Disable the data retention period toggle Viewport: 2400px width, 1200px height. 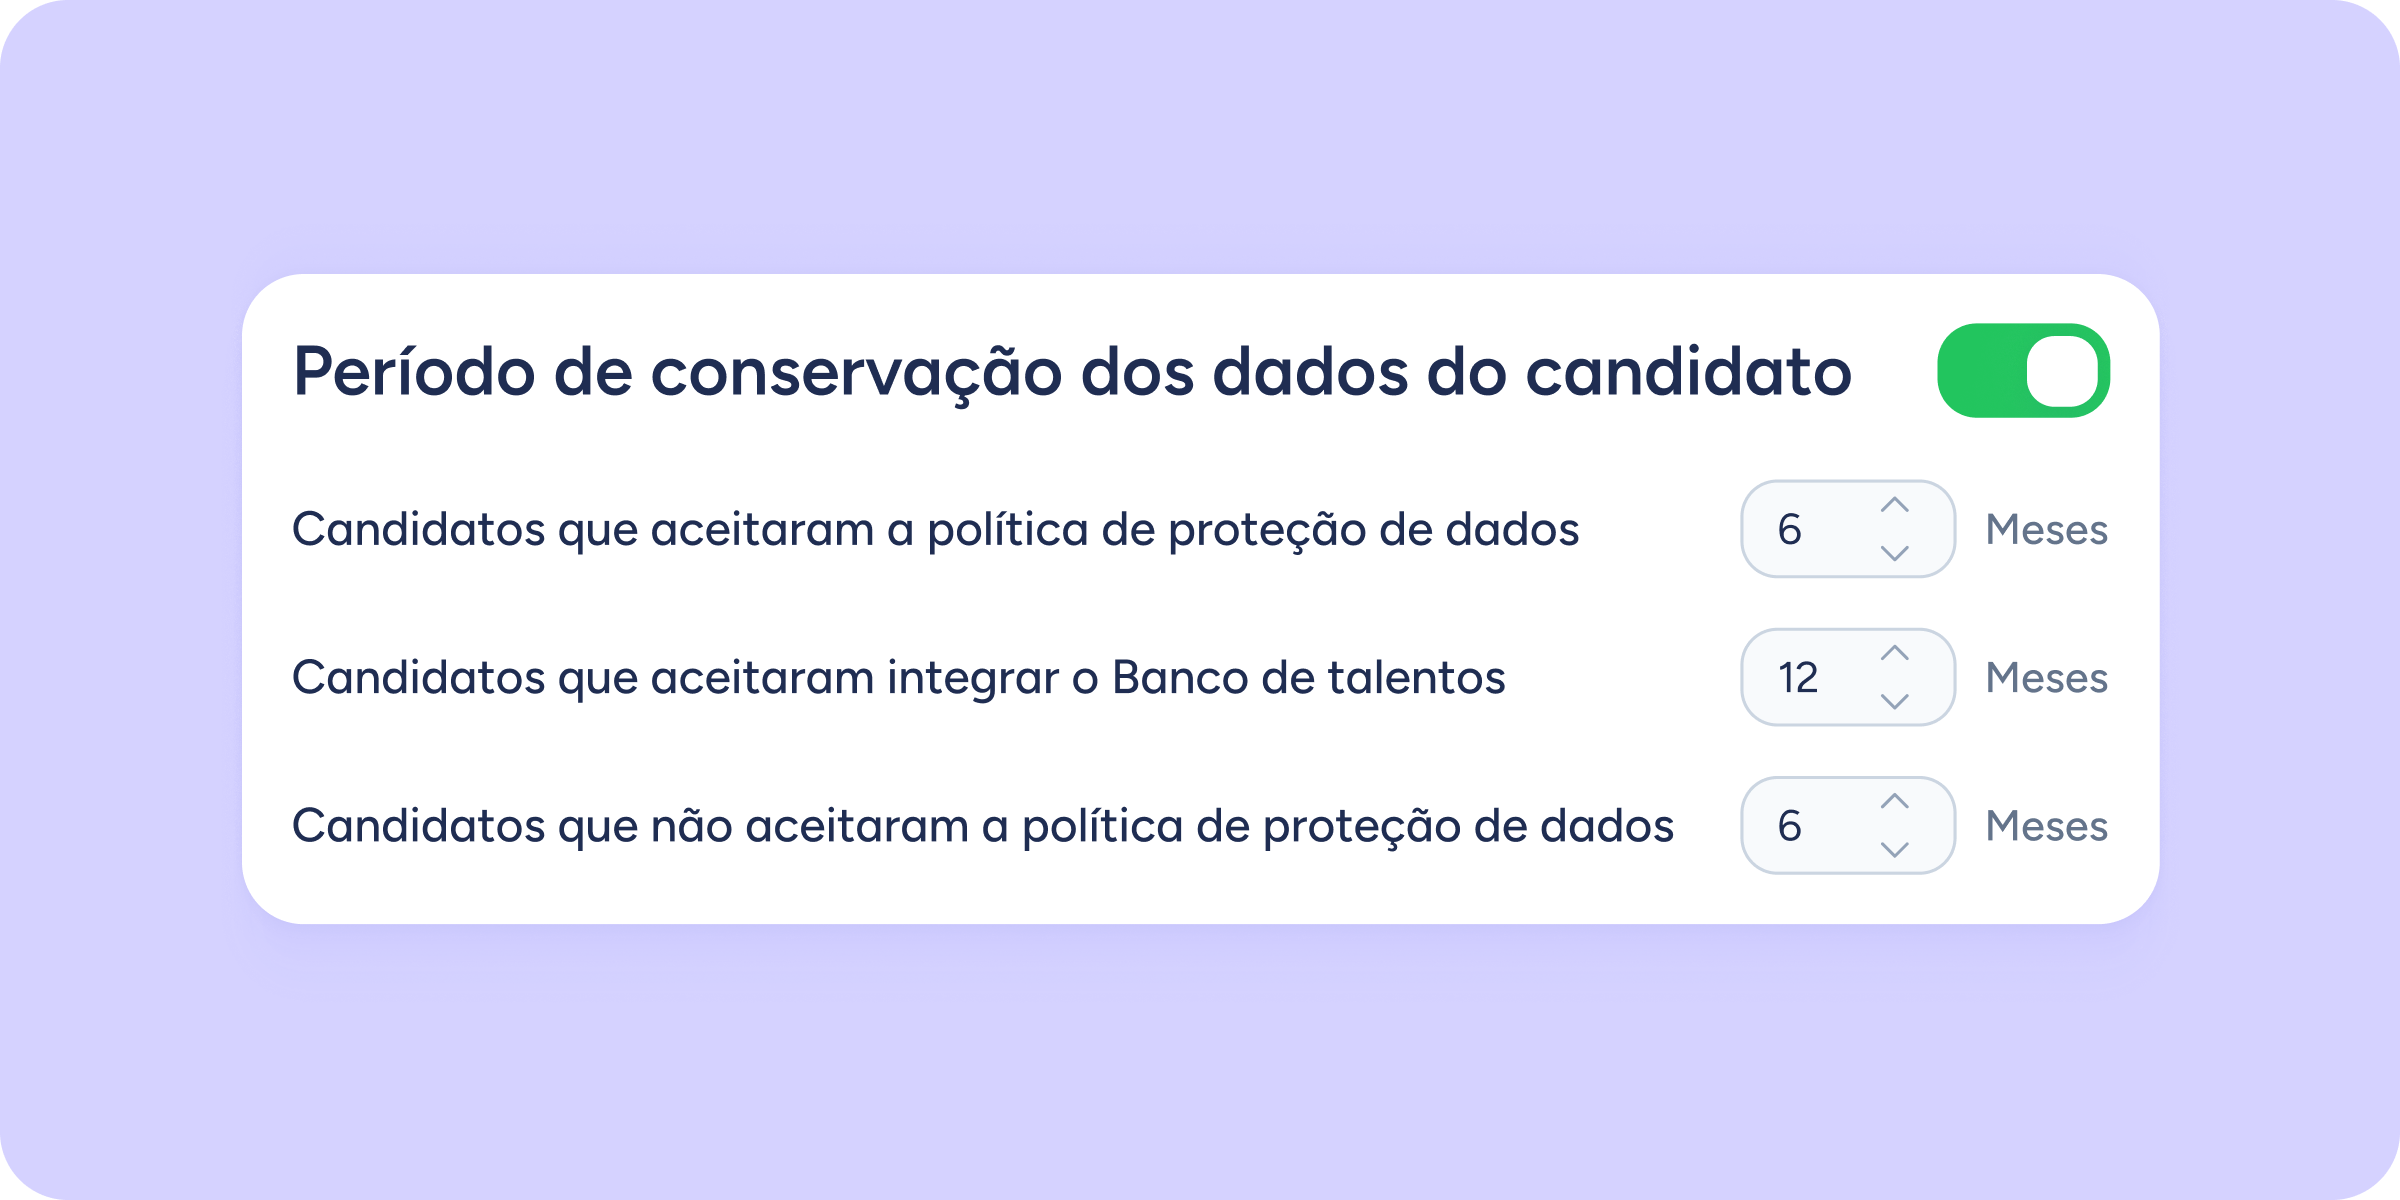click(x=2023, y=371)
